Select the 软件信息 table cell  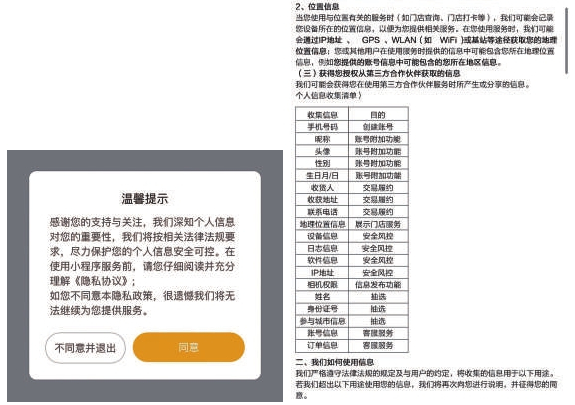[322, 260]
